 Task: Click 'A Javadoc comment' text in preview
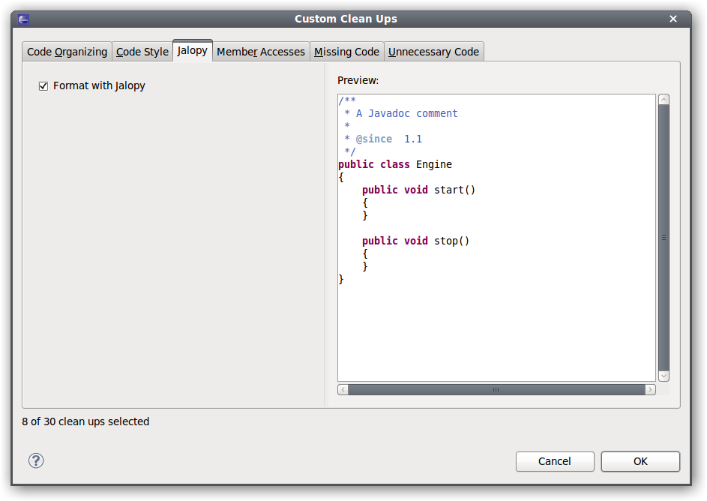tap(407, 113)
